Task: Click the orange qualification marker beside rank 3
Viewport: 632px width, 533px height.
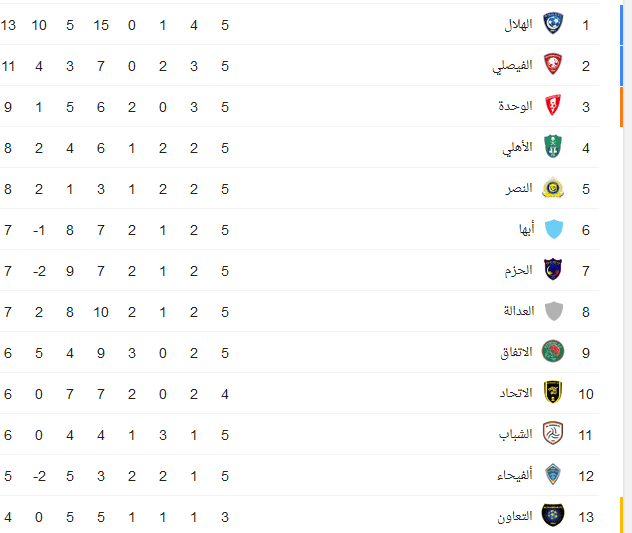Action: [621, 106]
